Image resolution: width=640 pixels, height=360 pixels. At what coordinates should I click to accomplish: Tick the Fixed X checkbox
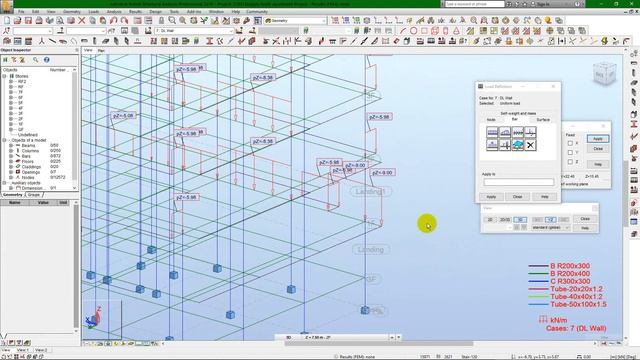570,143
